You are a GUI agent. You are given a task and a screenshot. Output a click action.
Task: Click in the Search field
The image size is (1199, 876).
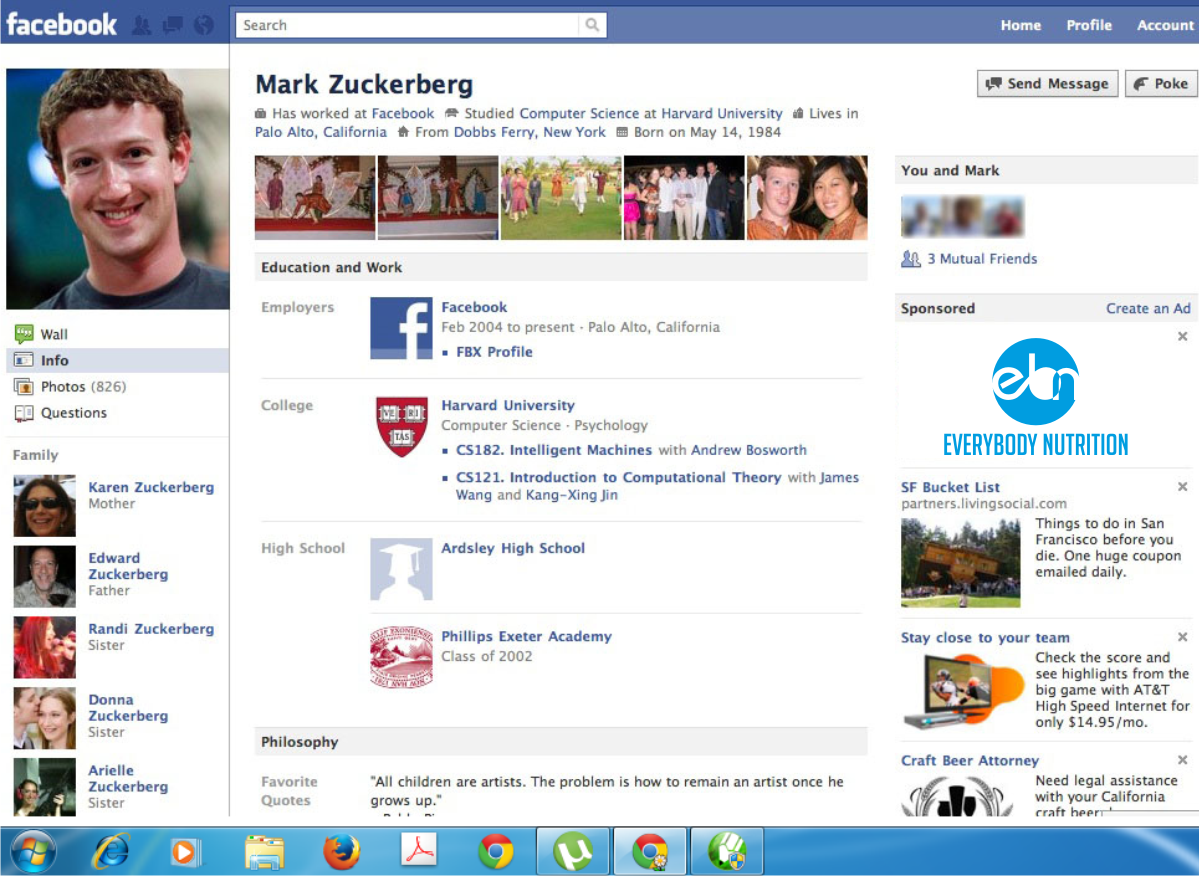pos(408,25)
